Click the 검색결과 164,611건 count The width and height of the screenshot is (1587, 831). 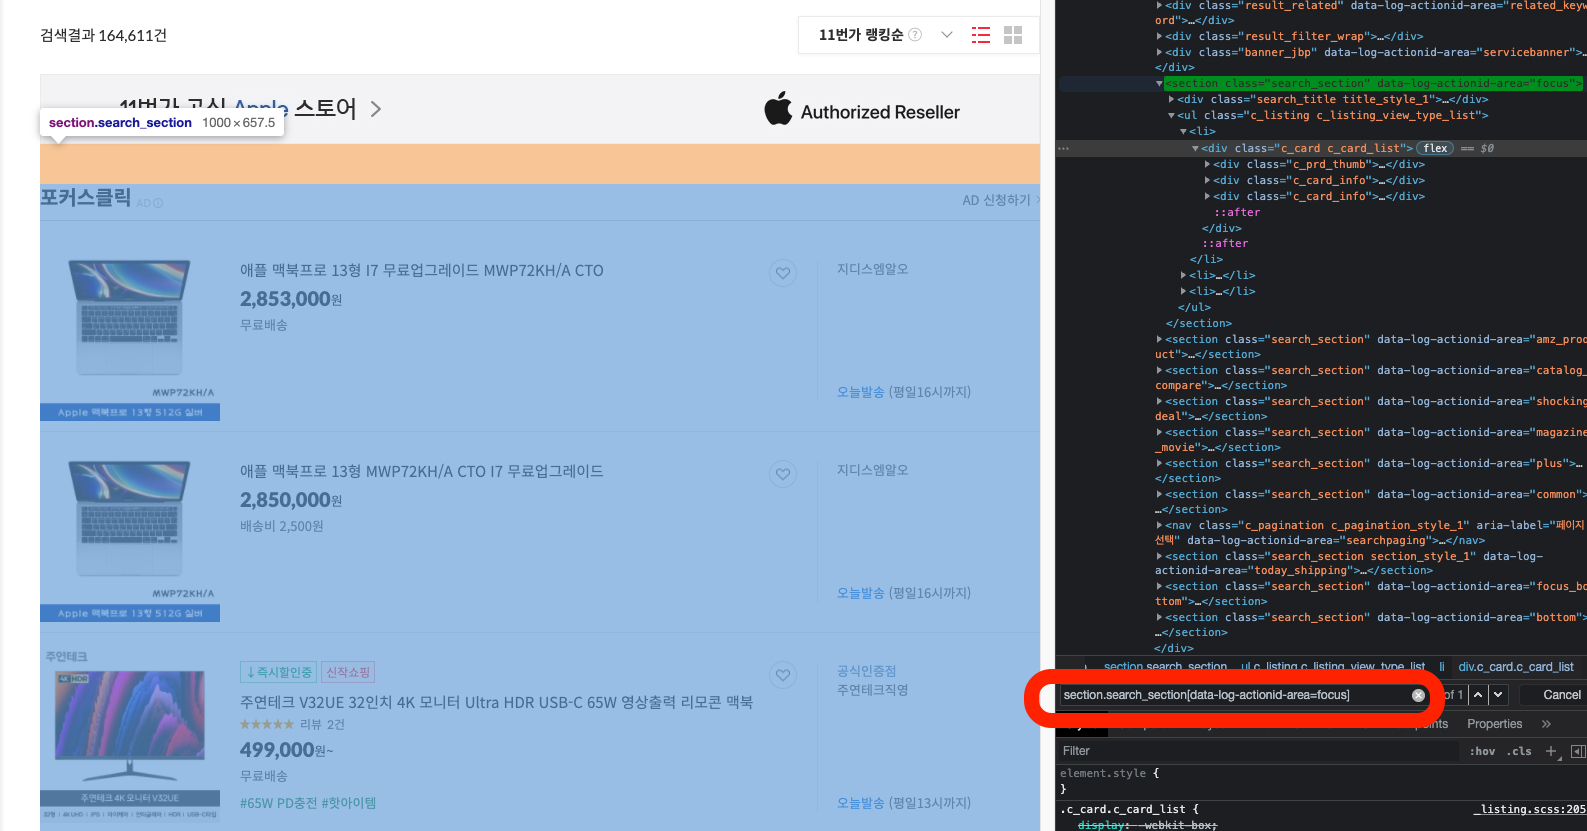click(x=103, y=36)
